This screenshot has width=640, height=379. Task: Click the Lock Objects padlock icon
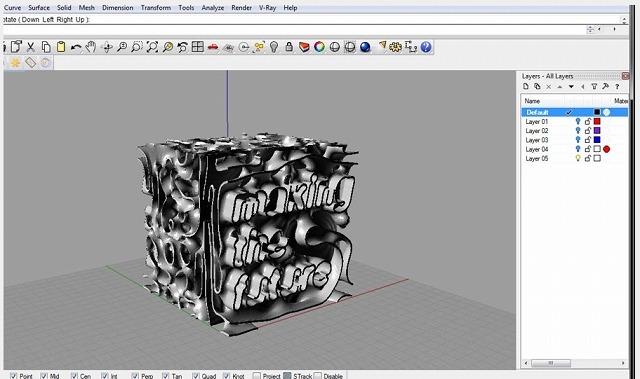coord(289,47)
